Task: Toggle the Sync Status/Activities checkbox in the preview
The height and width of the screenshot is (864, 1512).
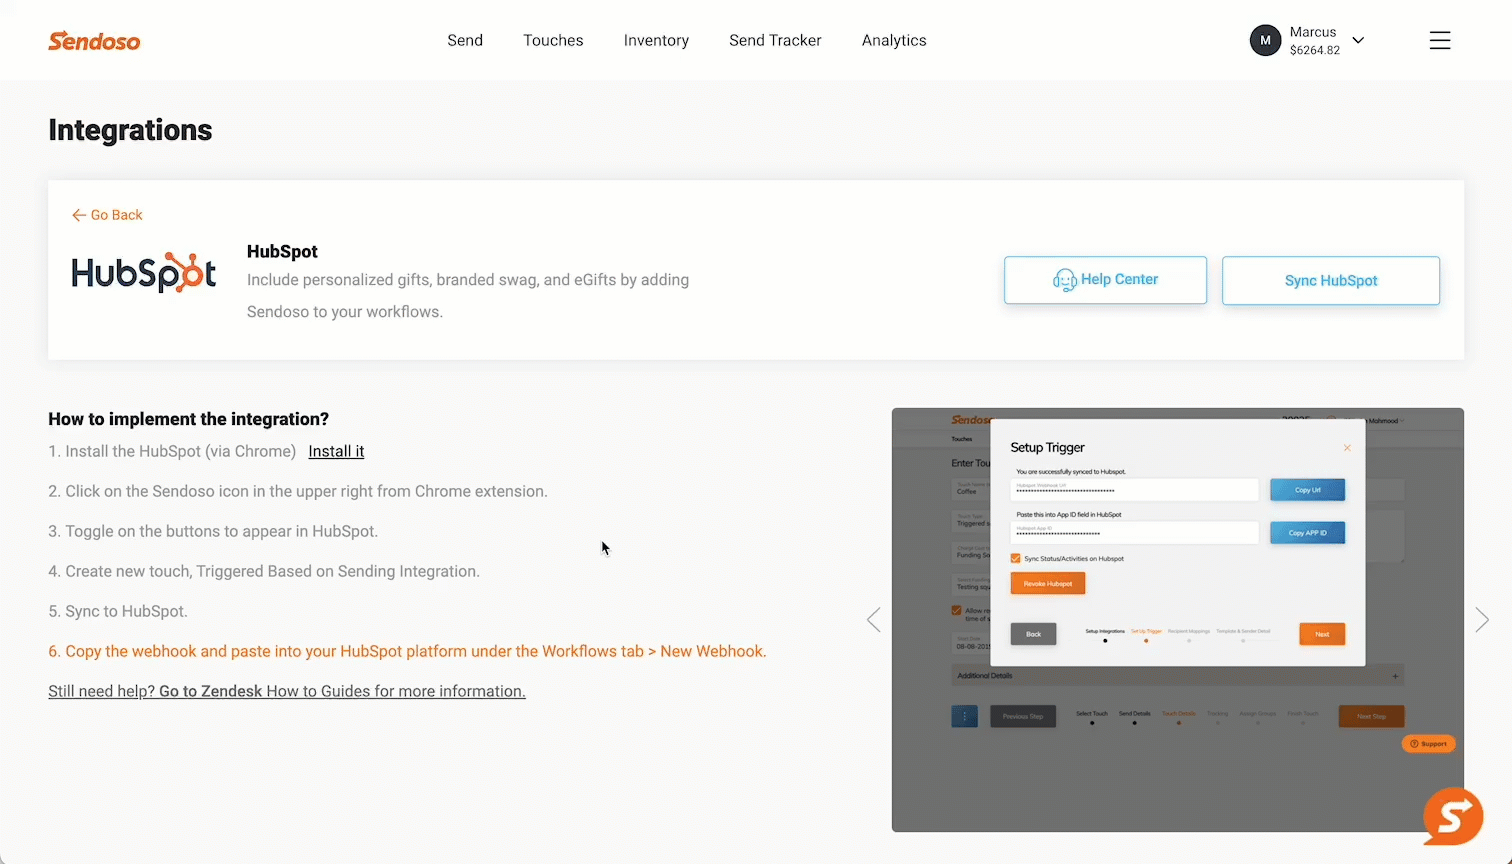Action: coord(1016,559)
